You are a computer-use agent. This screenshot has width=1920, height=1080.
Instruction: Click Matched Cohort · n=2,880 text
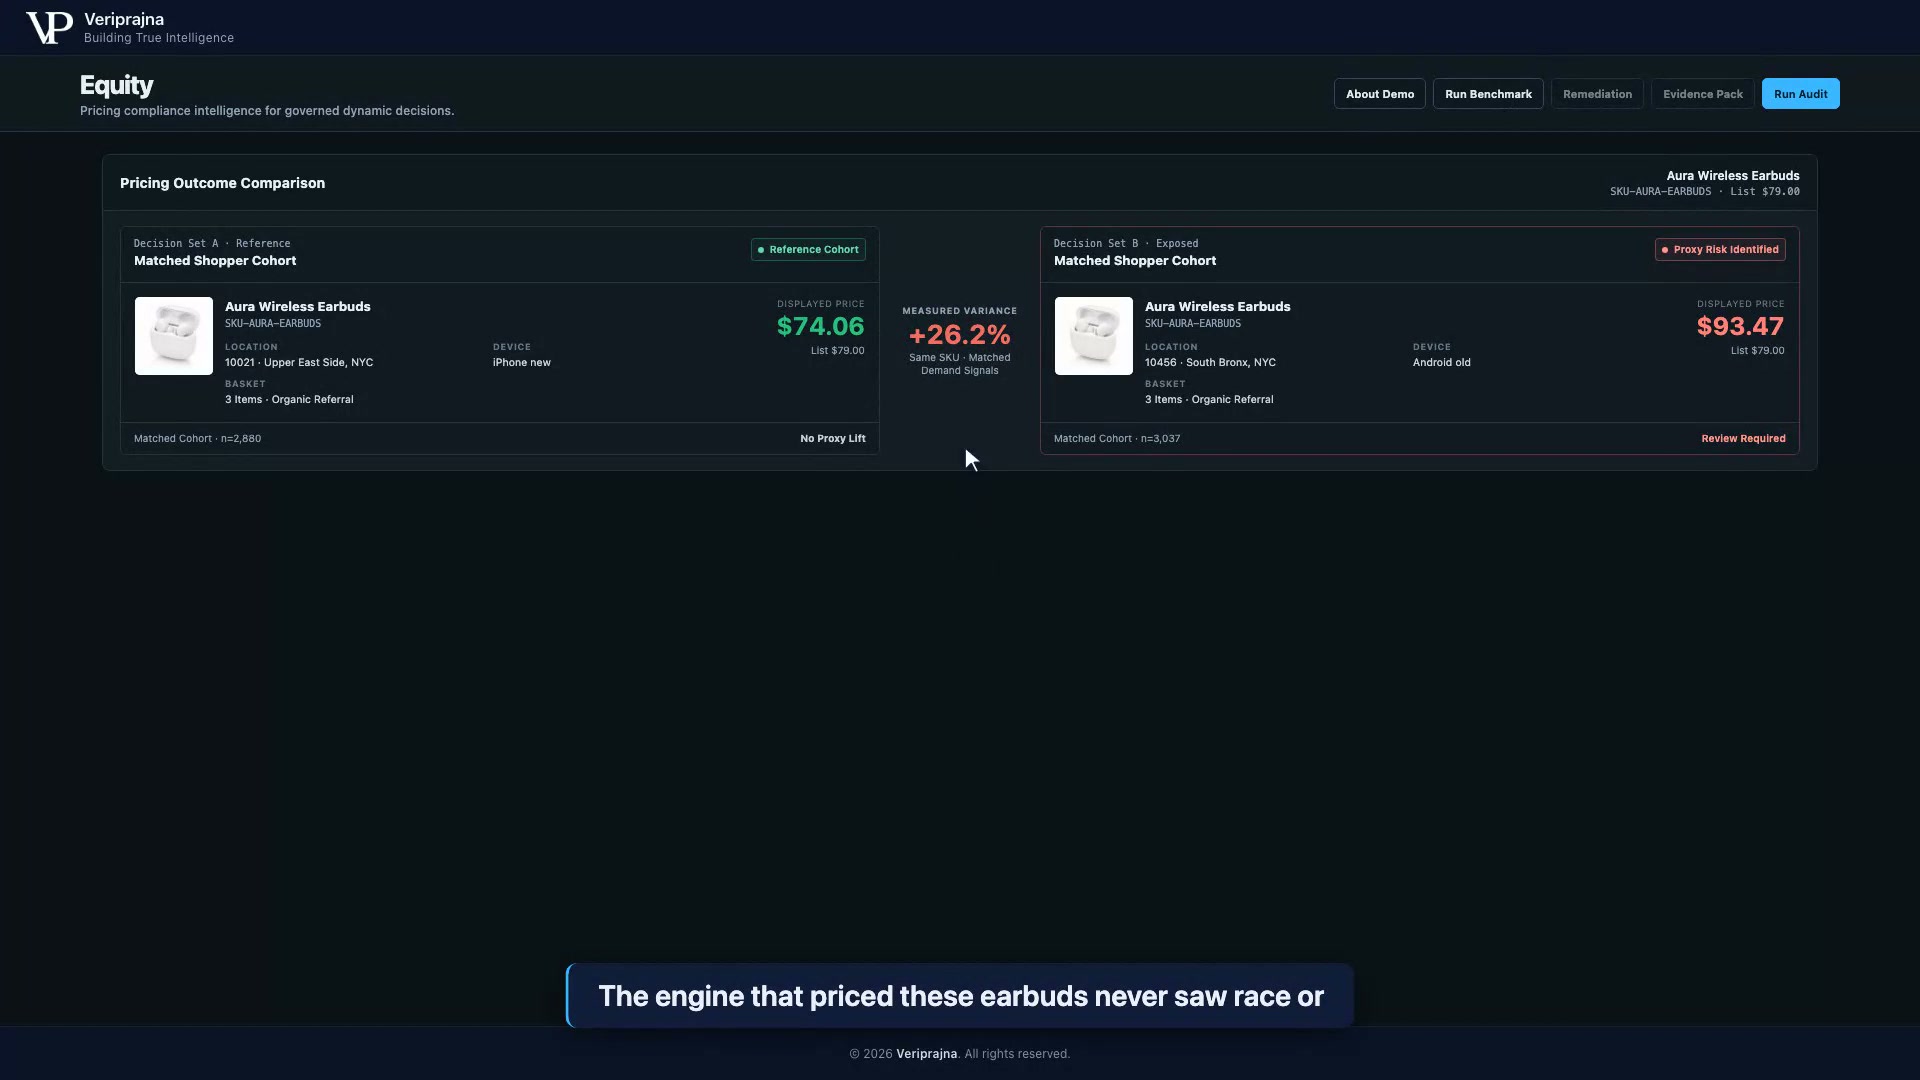tap(197, 439)
